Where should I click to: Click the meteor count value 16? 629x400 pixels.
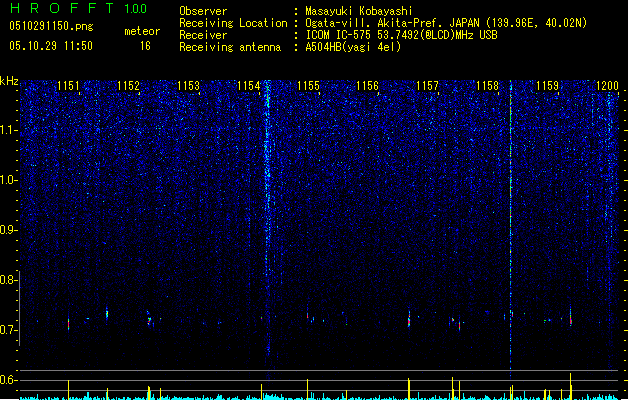coord(145,46)
